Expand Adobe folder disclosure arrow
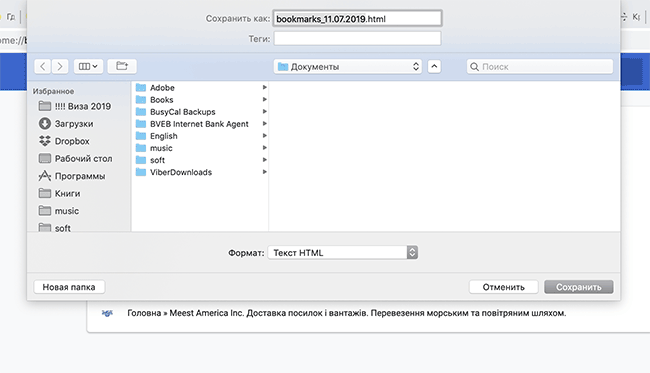This screenshot has height=373, width=650. pyautogui.click(x=264, y=87)
